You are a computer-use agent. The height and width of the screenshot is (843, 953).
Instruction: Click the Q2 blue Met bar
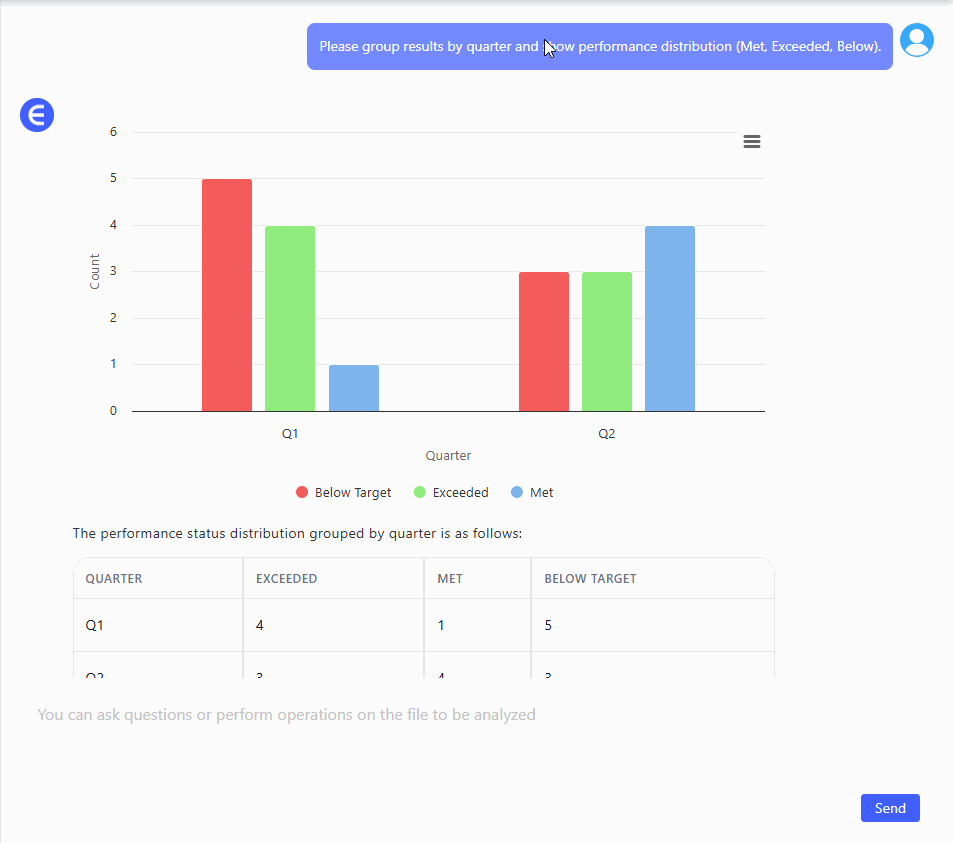pos(670,318)
